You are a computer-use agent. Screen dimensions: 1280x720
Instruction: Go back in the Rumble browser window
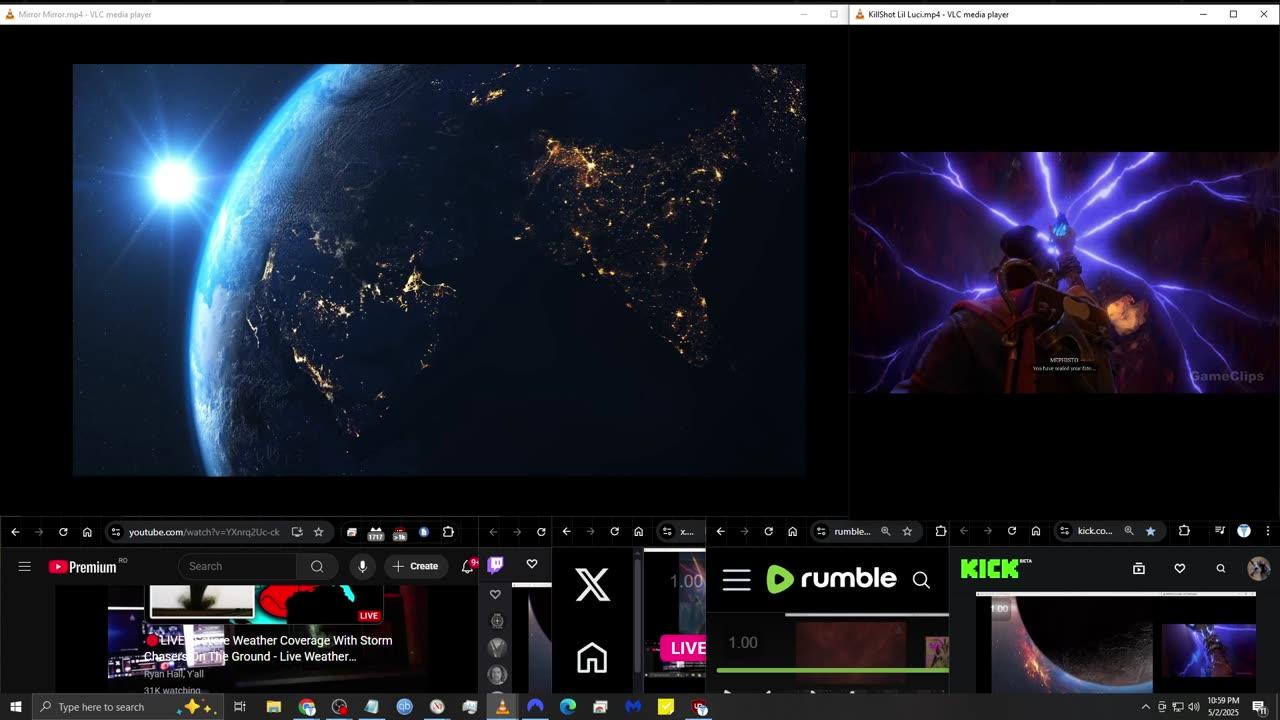[x=720, y=532]
